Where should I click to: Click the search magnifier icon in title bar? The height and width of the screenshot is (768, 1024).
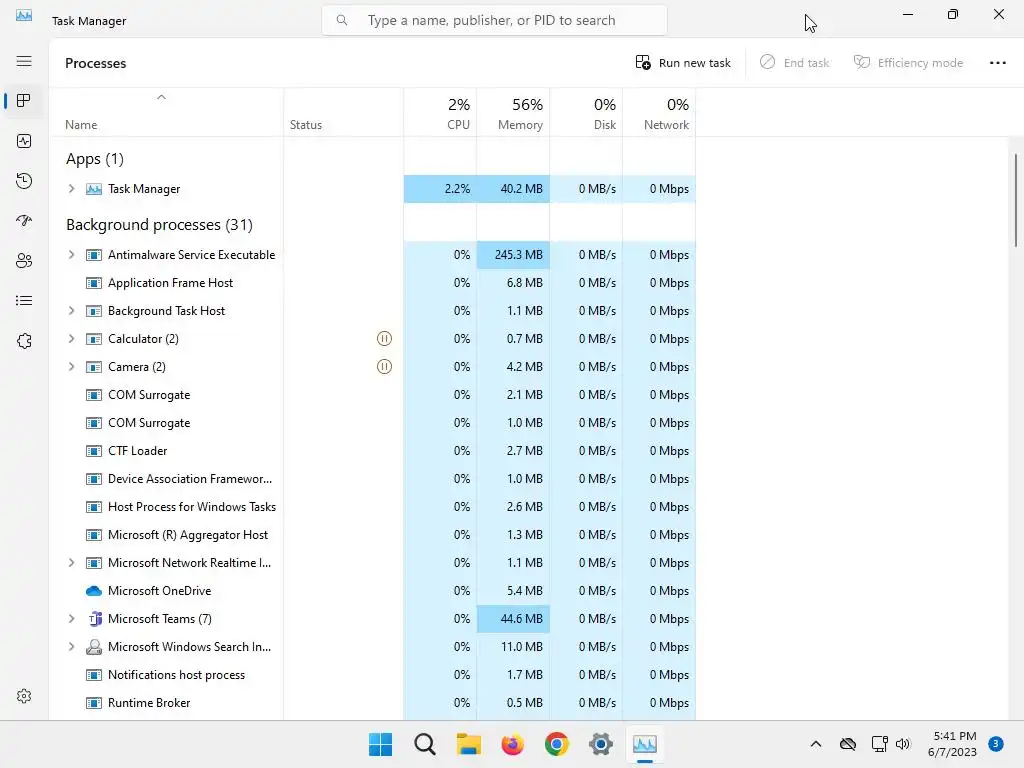pyautogui.click(x=342, y=20)
